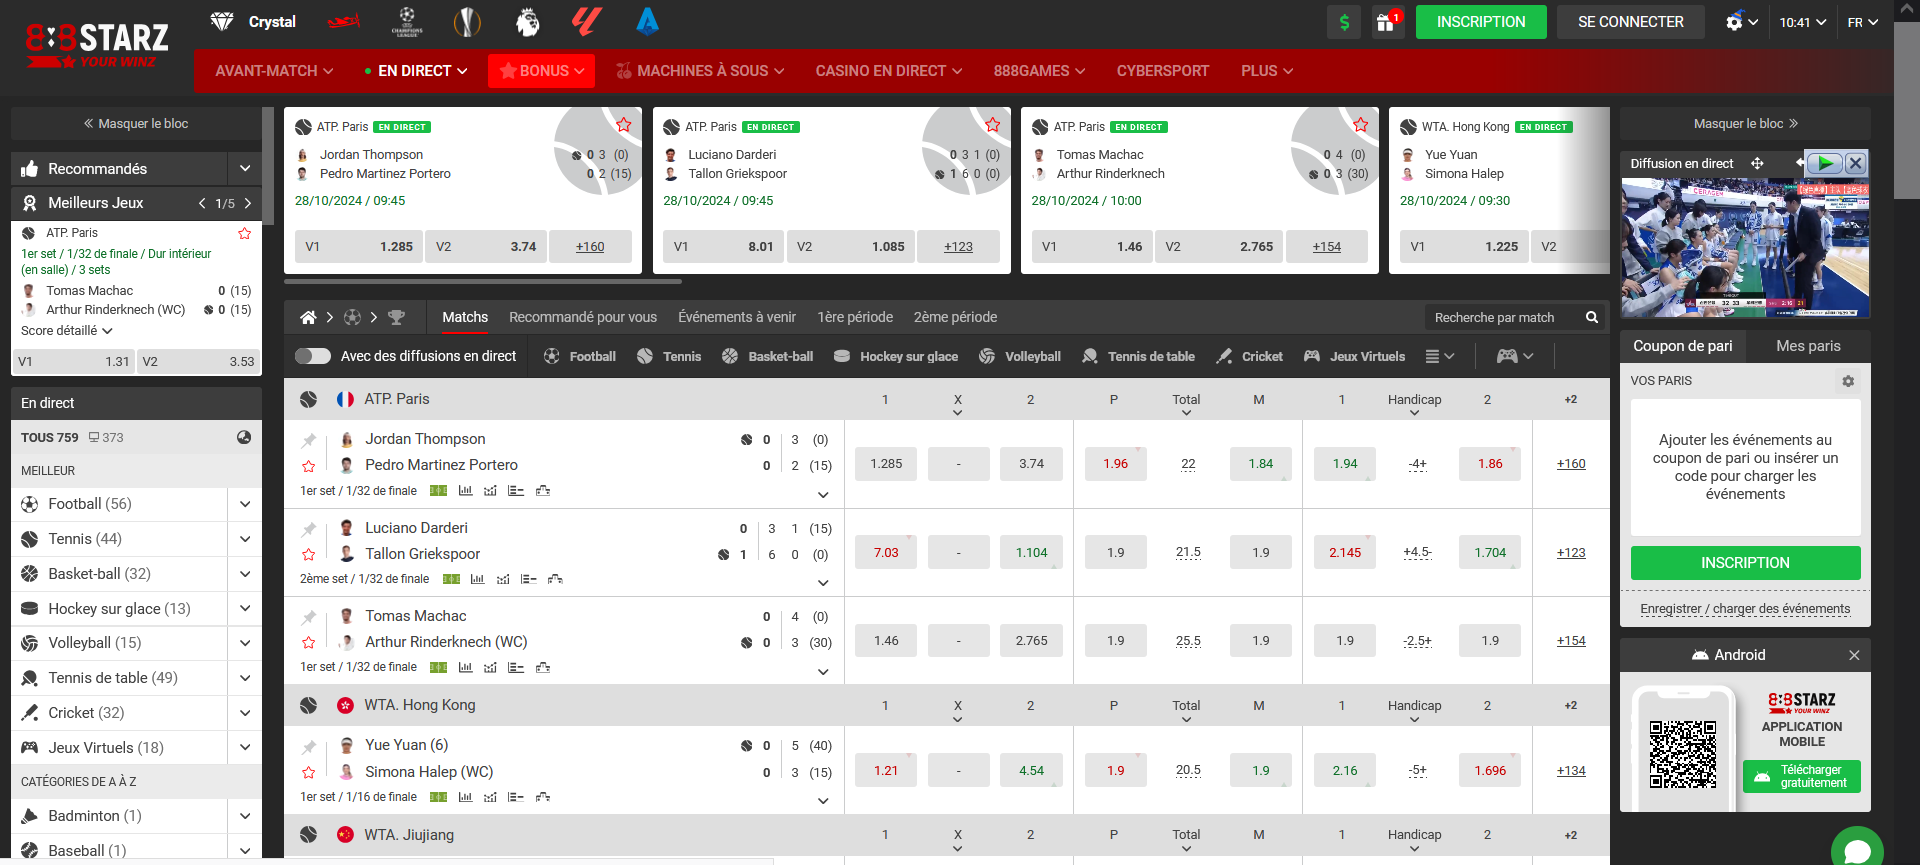Expand Score détaillé dropdown
This screenshot has width=1920, height=865.
point(67,331)
